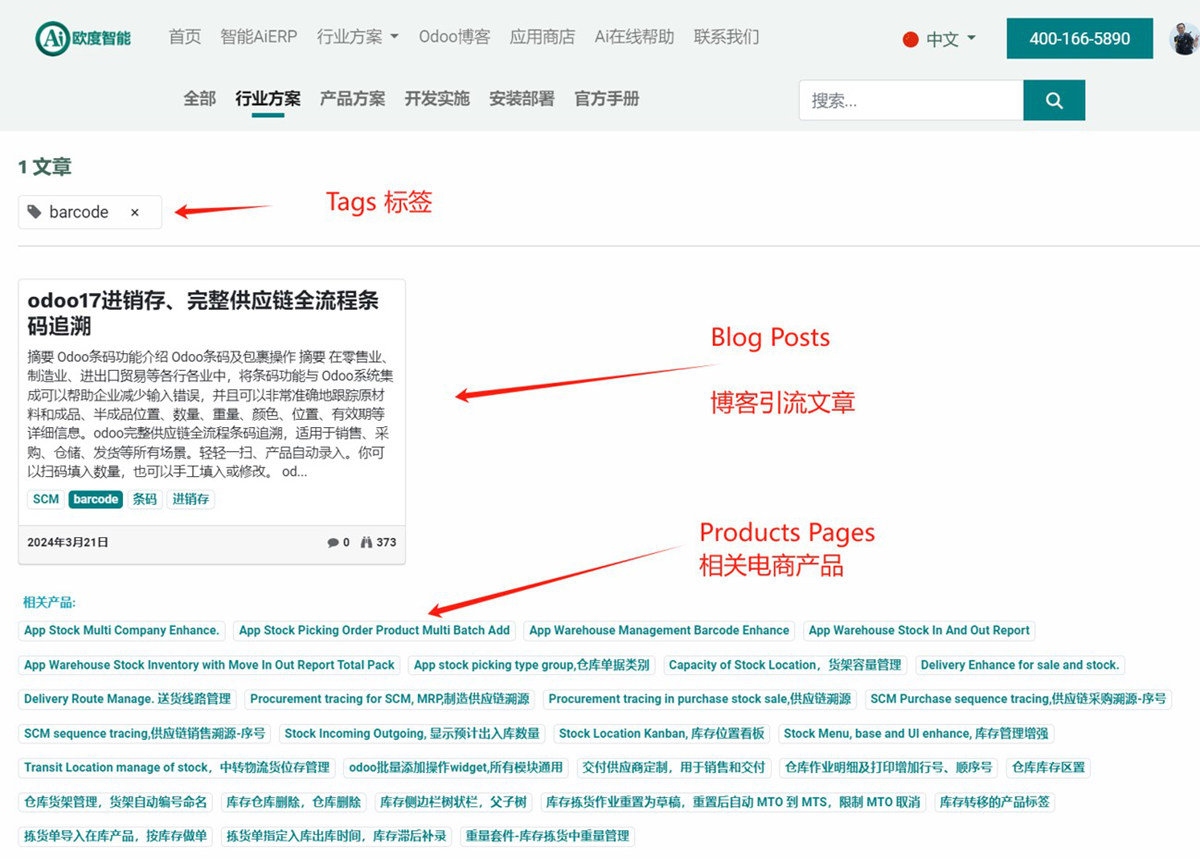Open 重量套件-库存拣货中重量管理
The width and height of the screenshot is (1200, 859).
(x=547, y=835)
